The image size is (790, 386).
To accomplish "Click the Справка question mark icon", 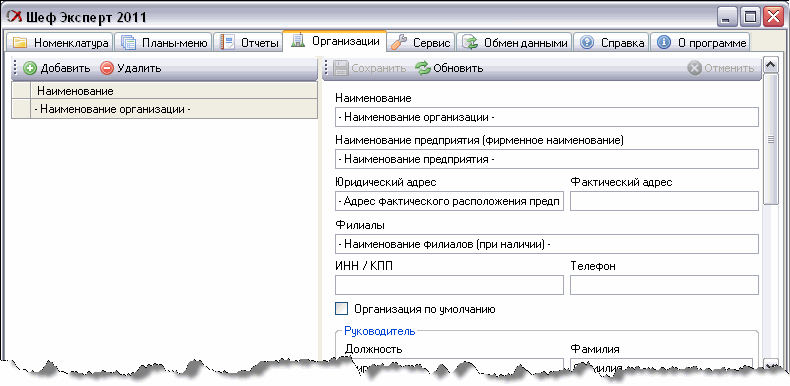I will click(586, 43).
